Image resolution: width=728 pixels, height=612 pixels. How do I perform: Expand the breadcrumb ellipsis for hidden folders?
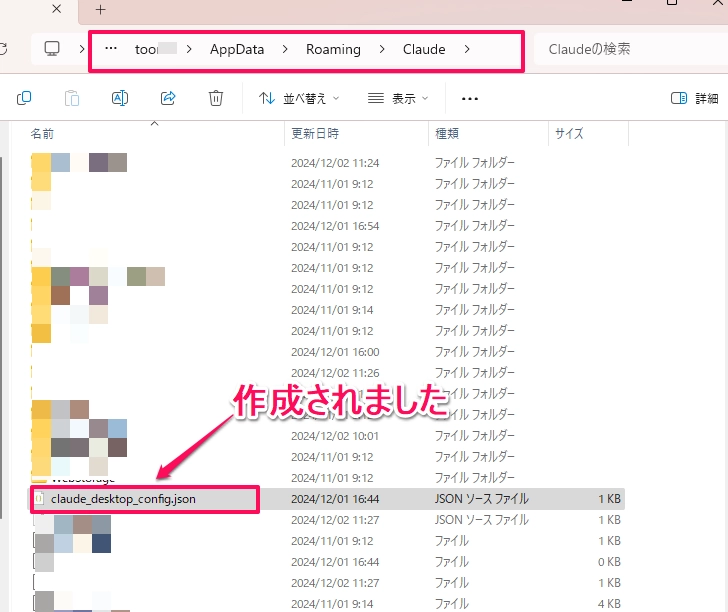point(111,48)
